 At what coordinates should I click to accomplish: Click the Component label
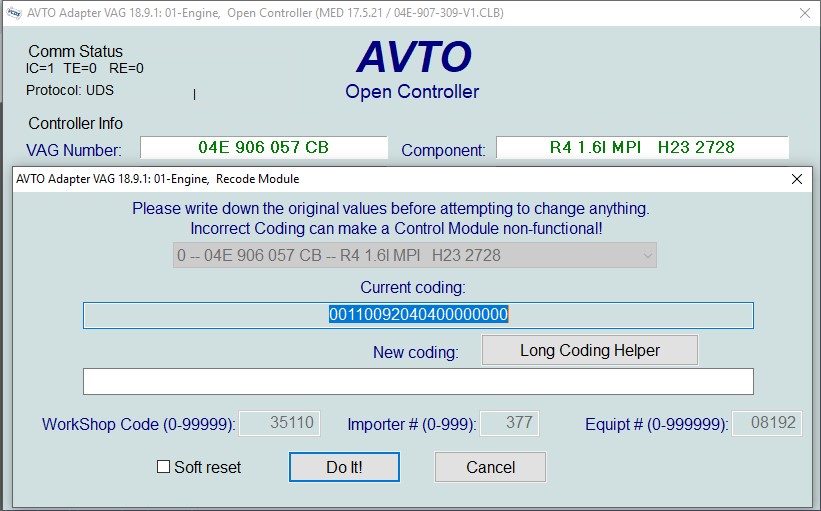[443, 150]
